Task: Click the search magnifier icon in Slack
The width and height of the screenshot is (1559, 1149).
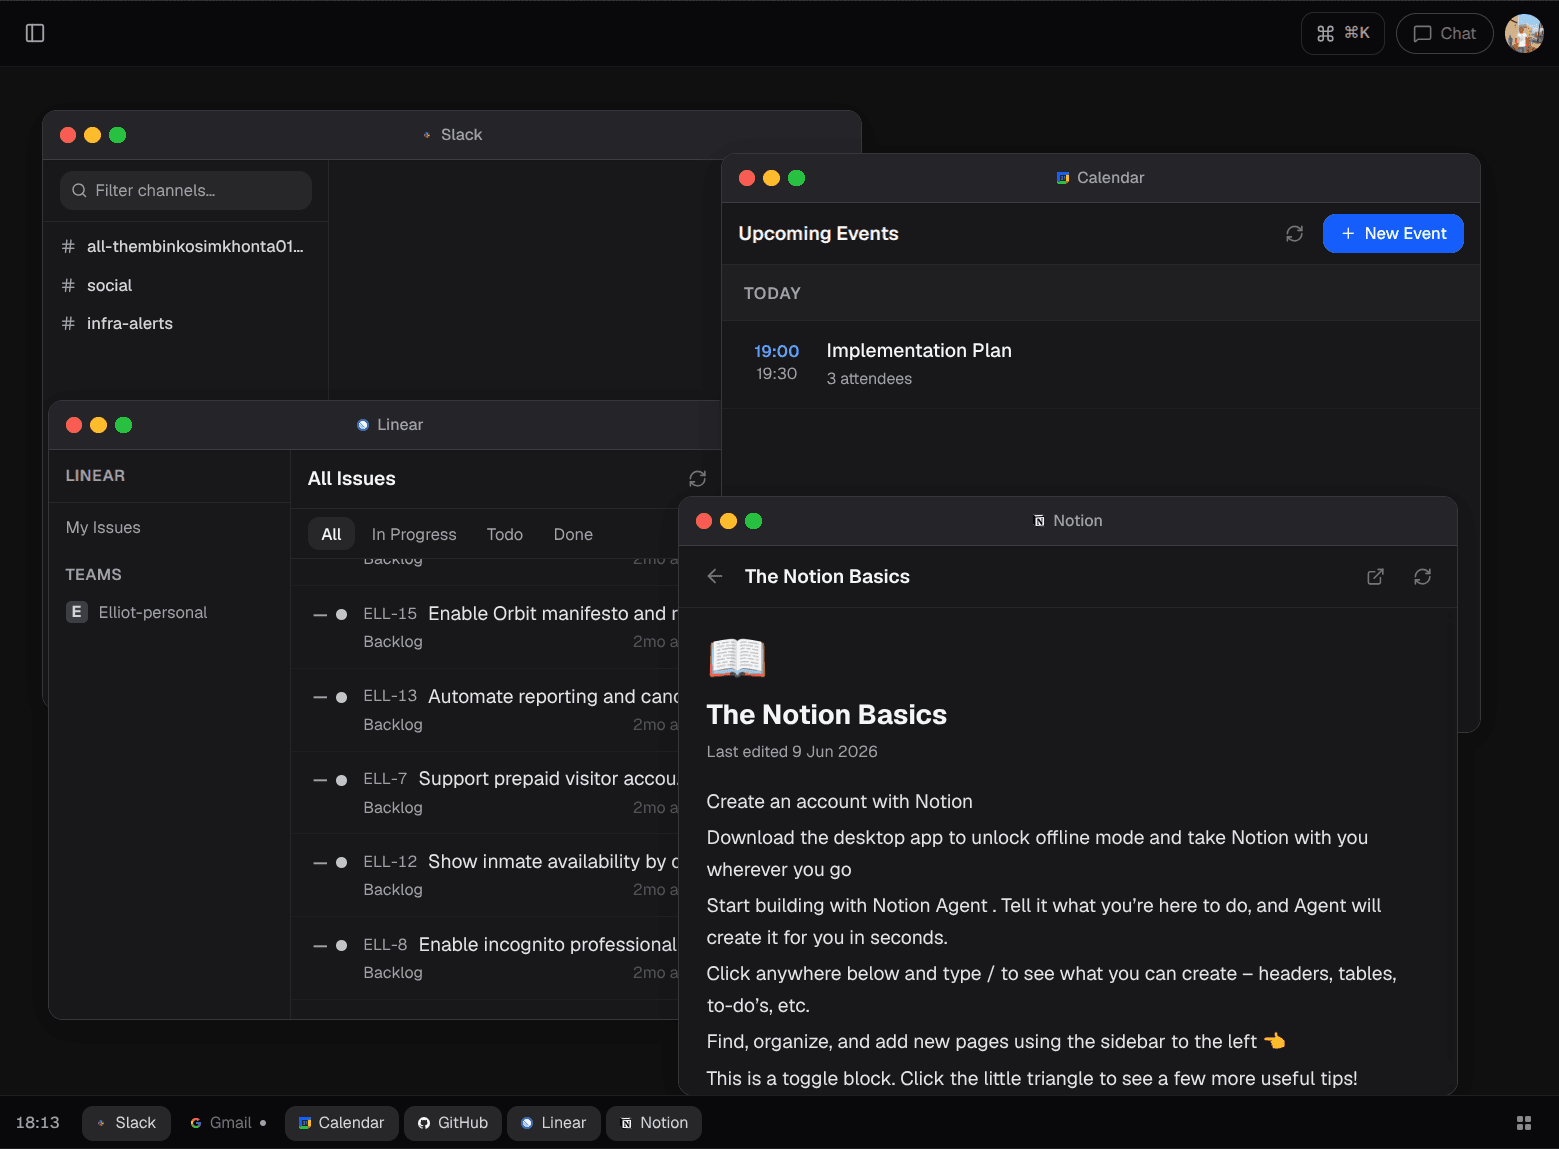Action: coord(79,190)
